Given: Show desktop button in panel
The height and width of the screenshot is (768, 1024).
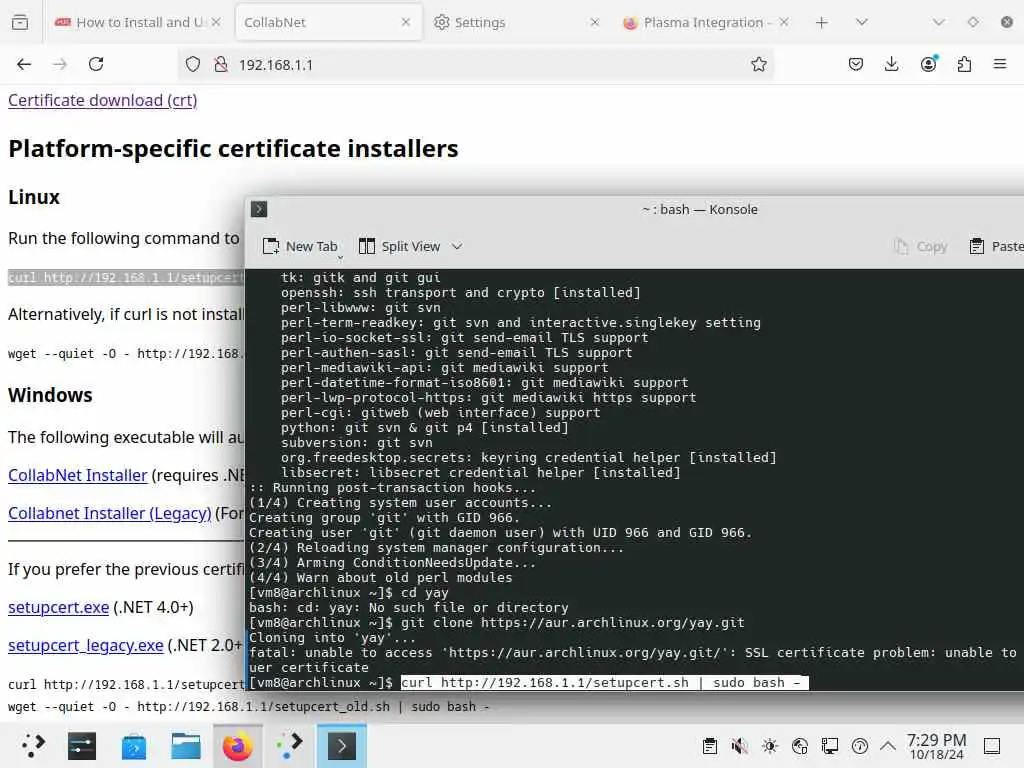Looking at the screenshot, I should pos(992,746).
